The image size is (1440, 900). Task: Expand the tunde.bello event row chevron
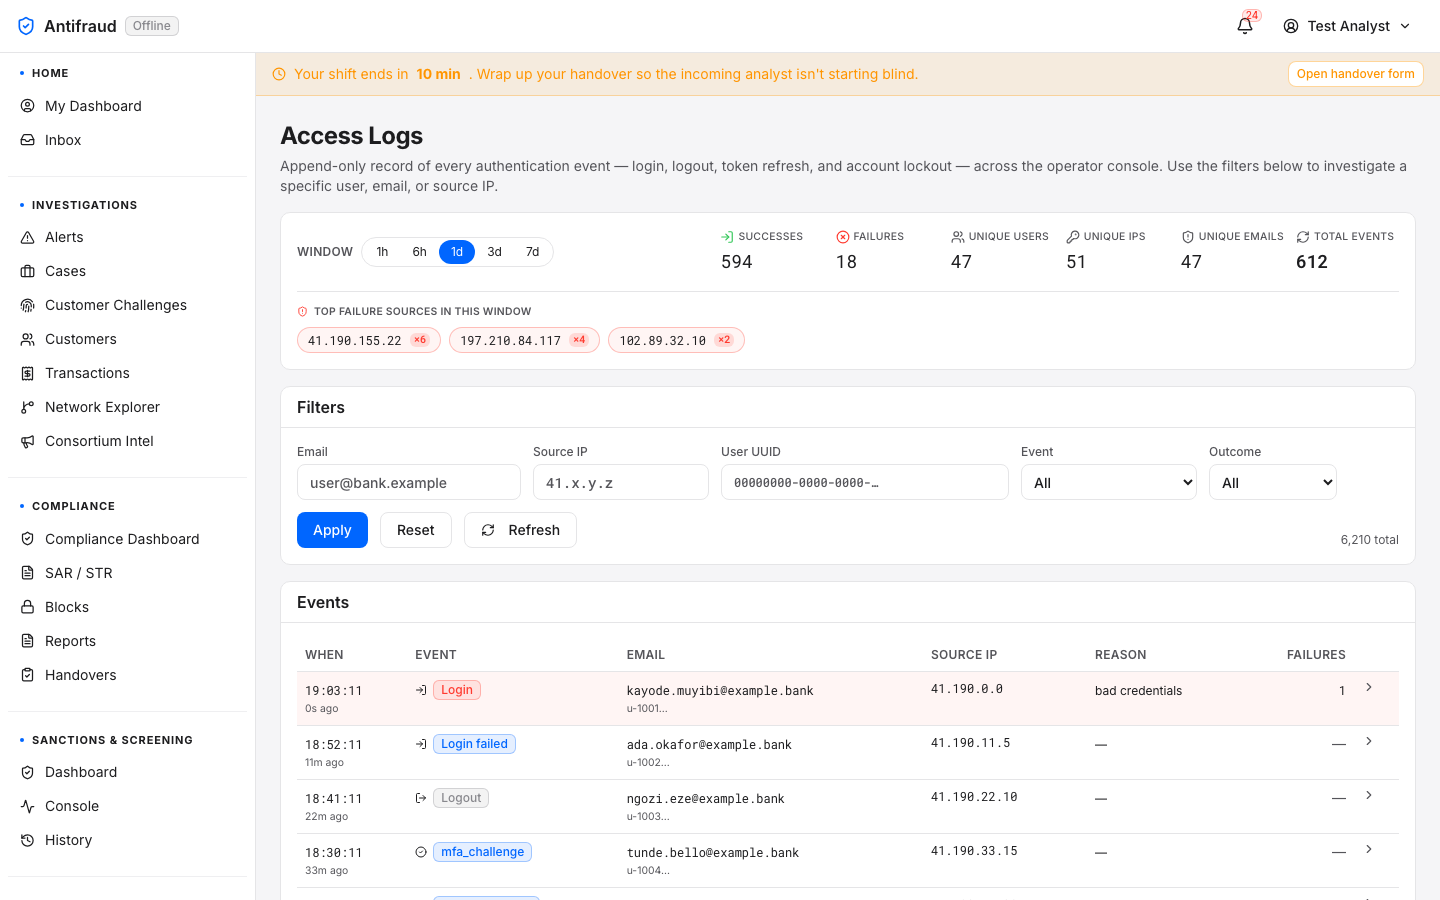click(1369, 849)
